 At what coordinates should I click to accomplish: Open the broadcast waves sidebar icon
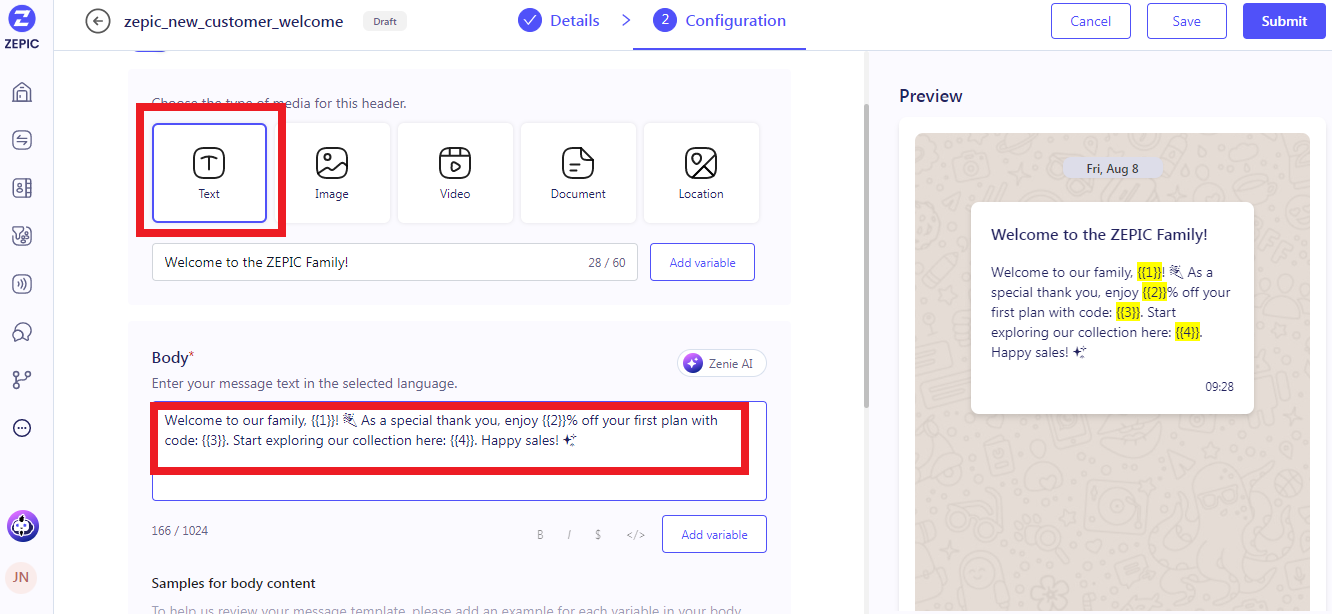tap(22, 284)
